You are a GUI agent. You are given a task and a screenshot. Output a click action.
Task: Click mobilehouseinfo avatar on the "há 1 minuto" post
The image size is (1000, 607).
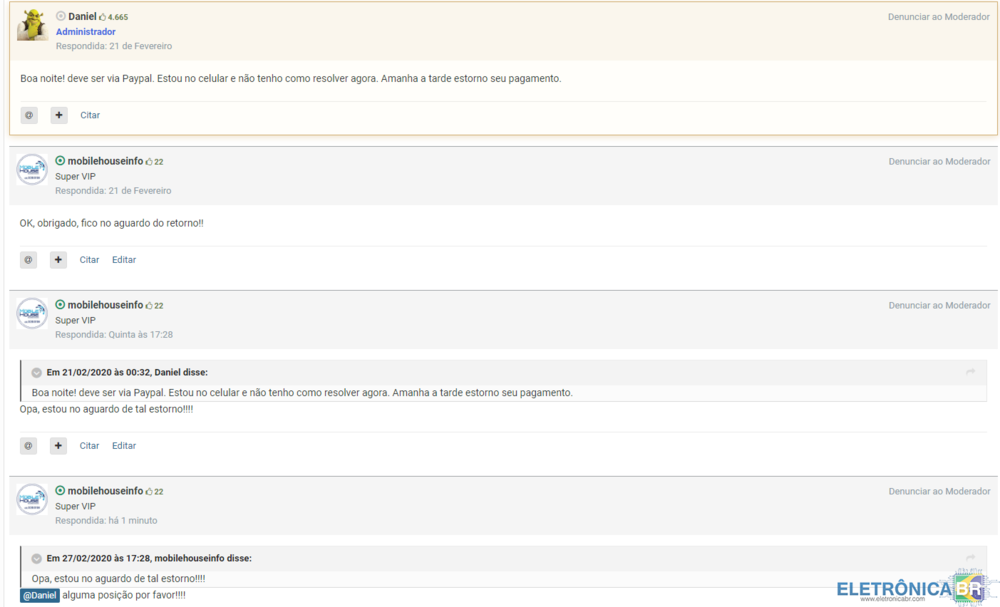tap(32, 499)
